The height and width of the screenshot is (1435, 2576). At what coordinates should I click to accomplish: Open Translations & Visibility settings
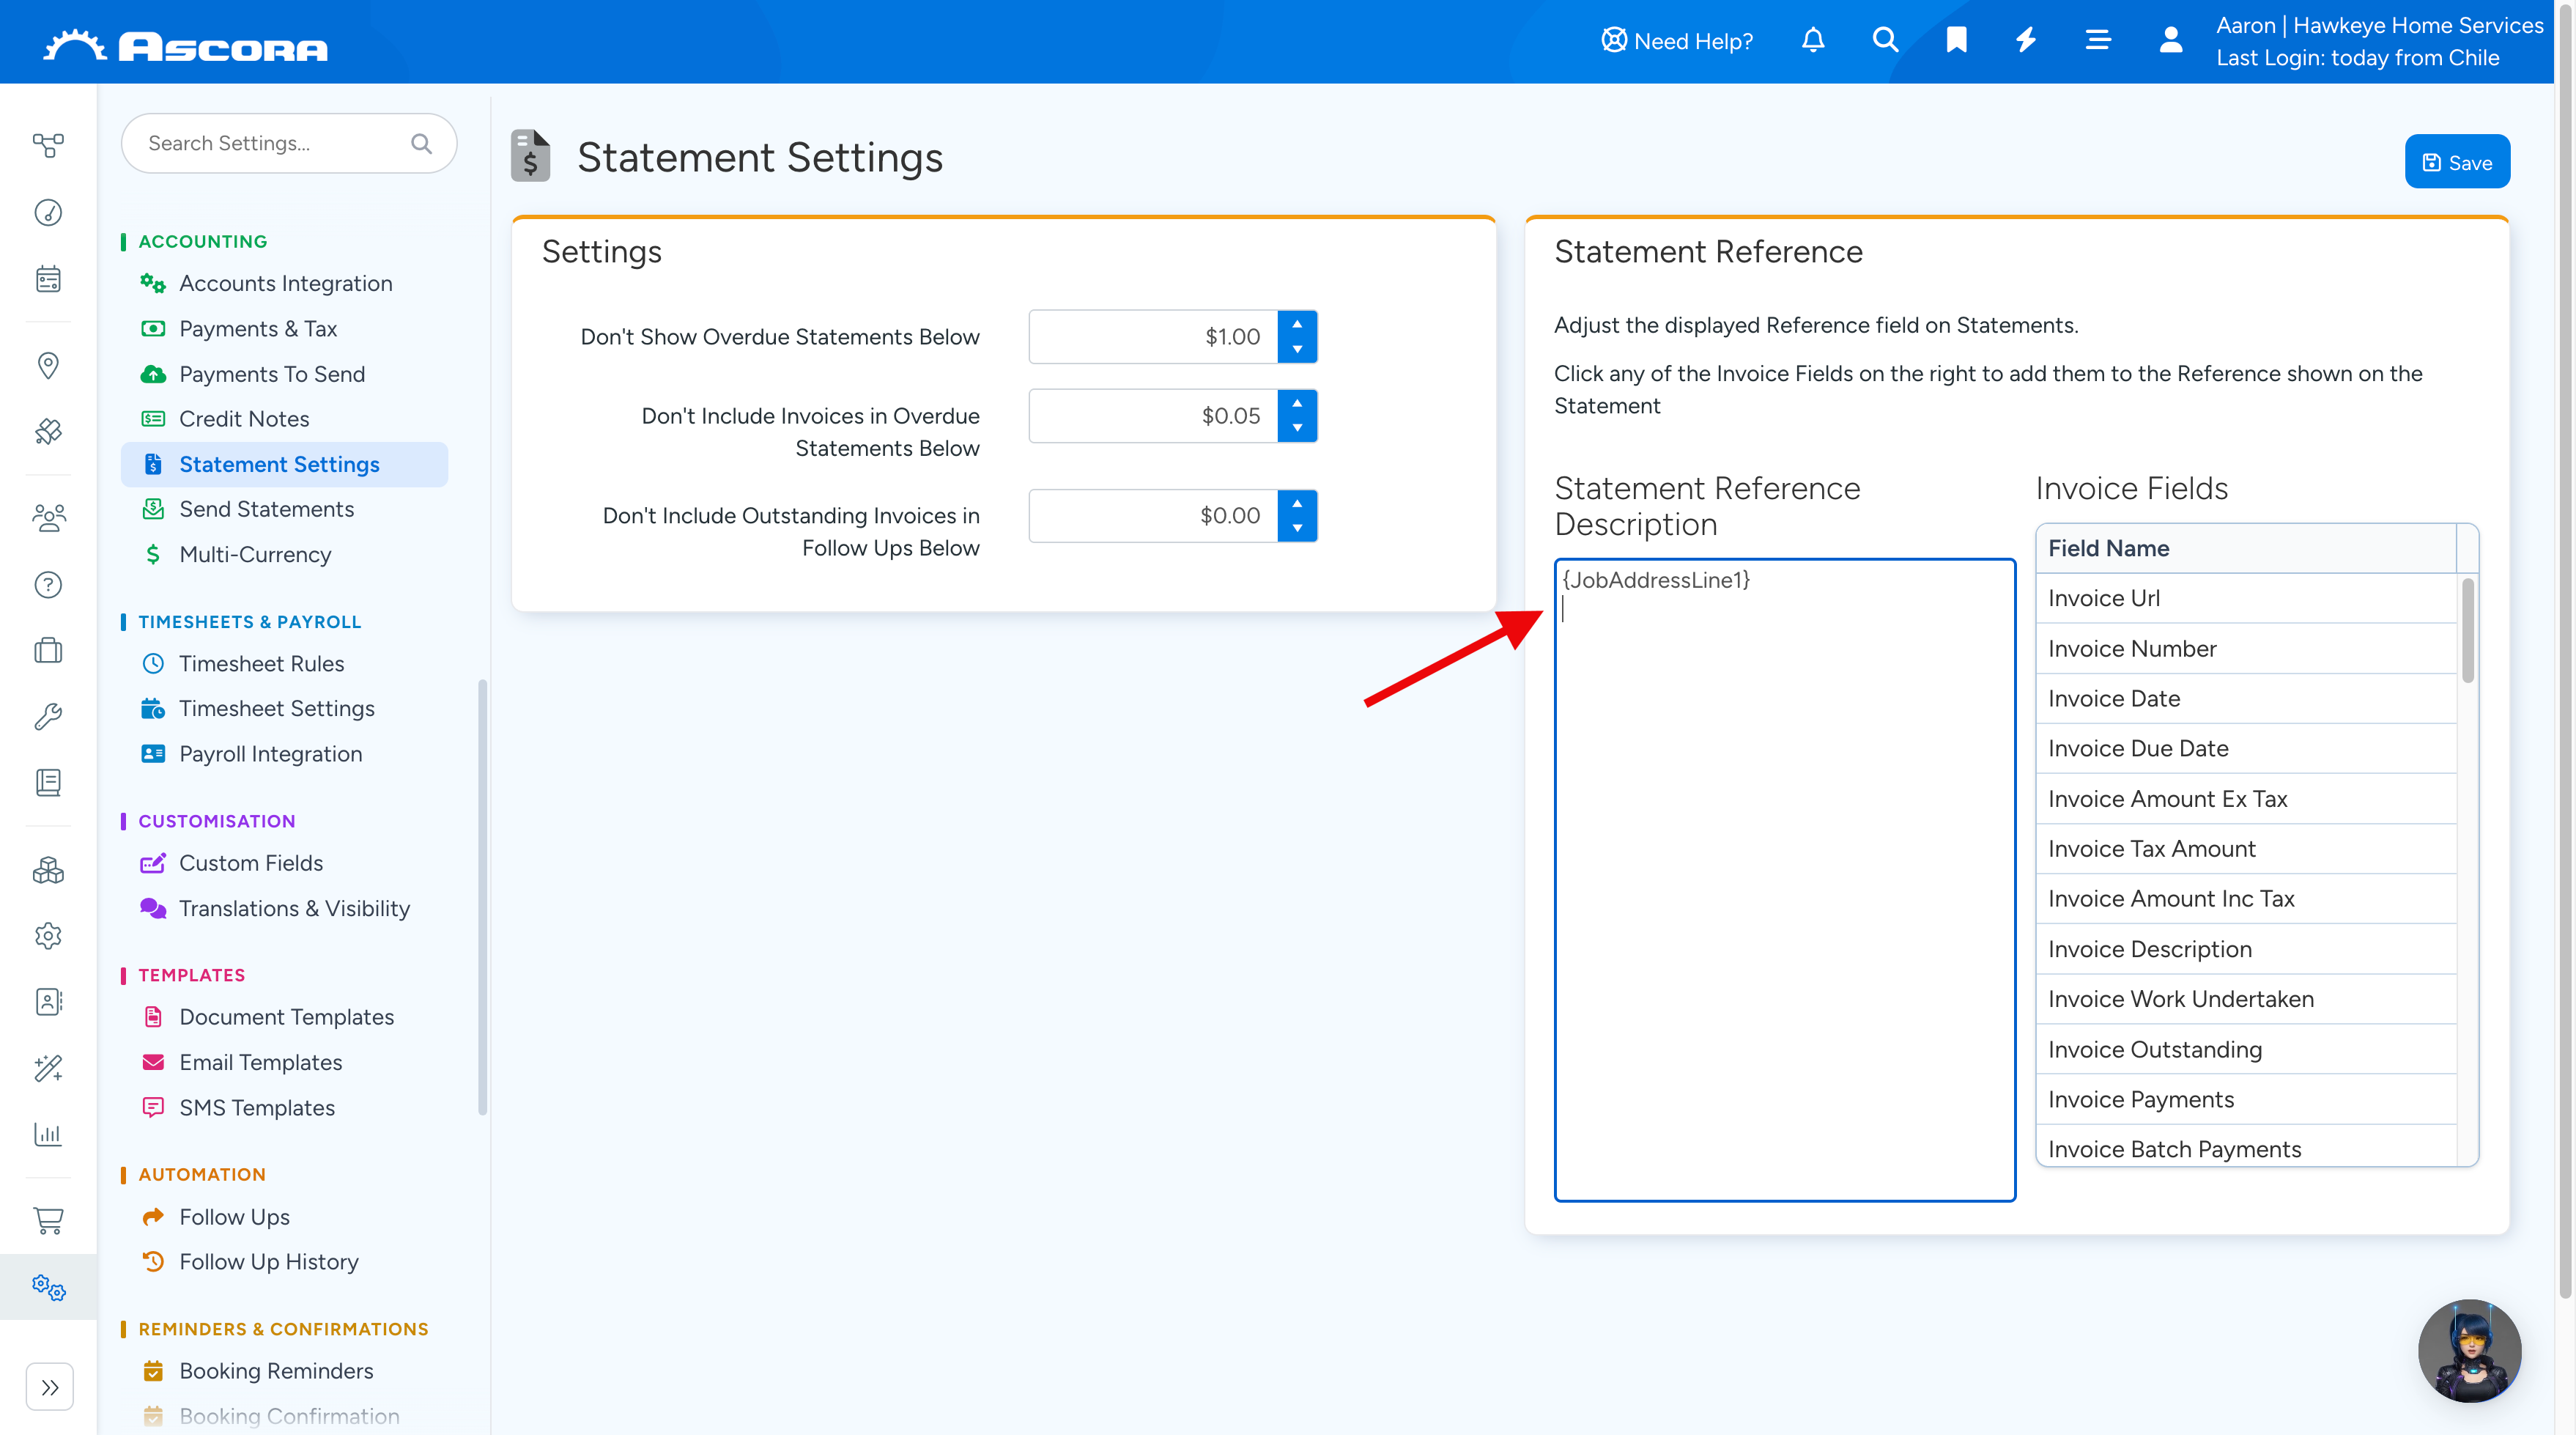pos(284,908)
